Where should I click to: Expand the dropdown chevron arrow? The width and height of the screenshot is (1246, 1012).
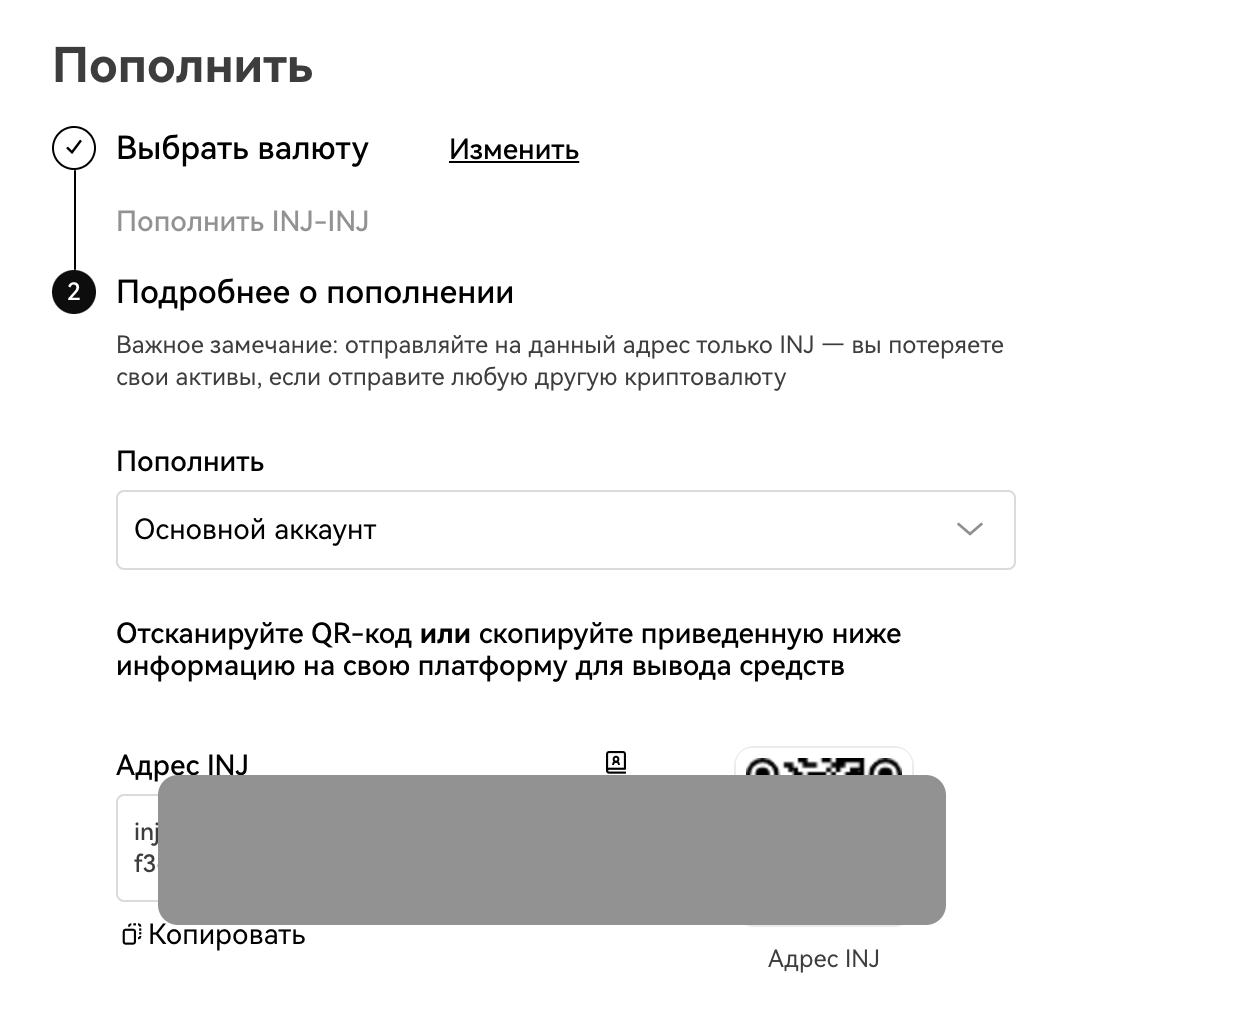click(970, 529)
